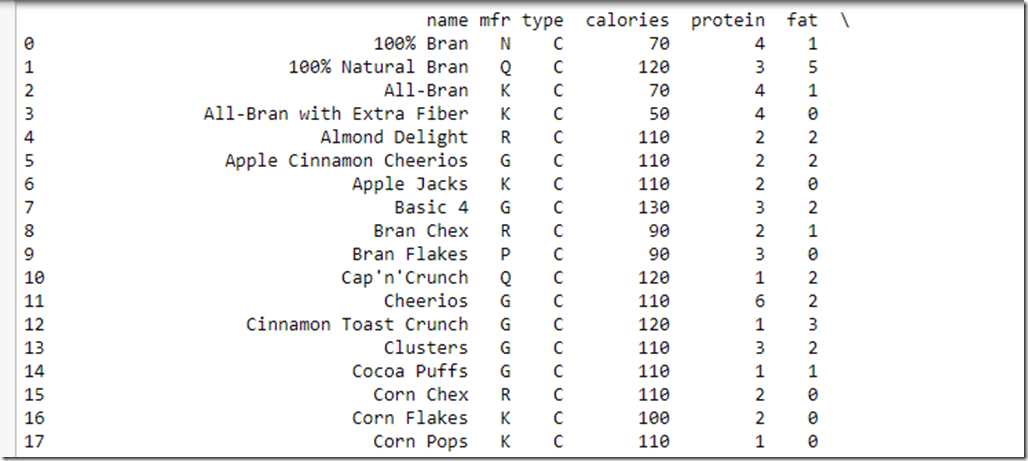This screenshot has height=461, width=1028.
Task: Click the "Cap'n'Crunch" cereal name
Action: 404,277
